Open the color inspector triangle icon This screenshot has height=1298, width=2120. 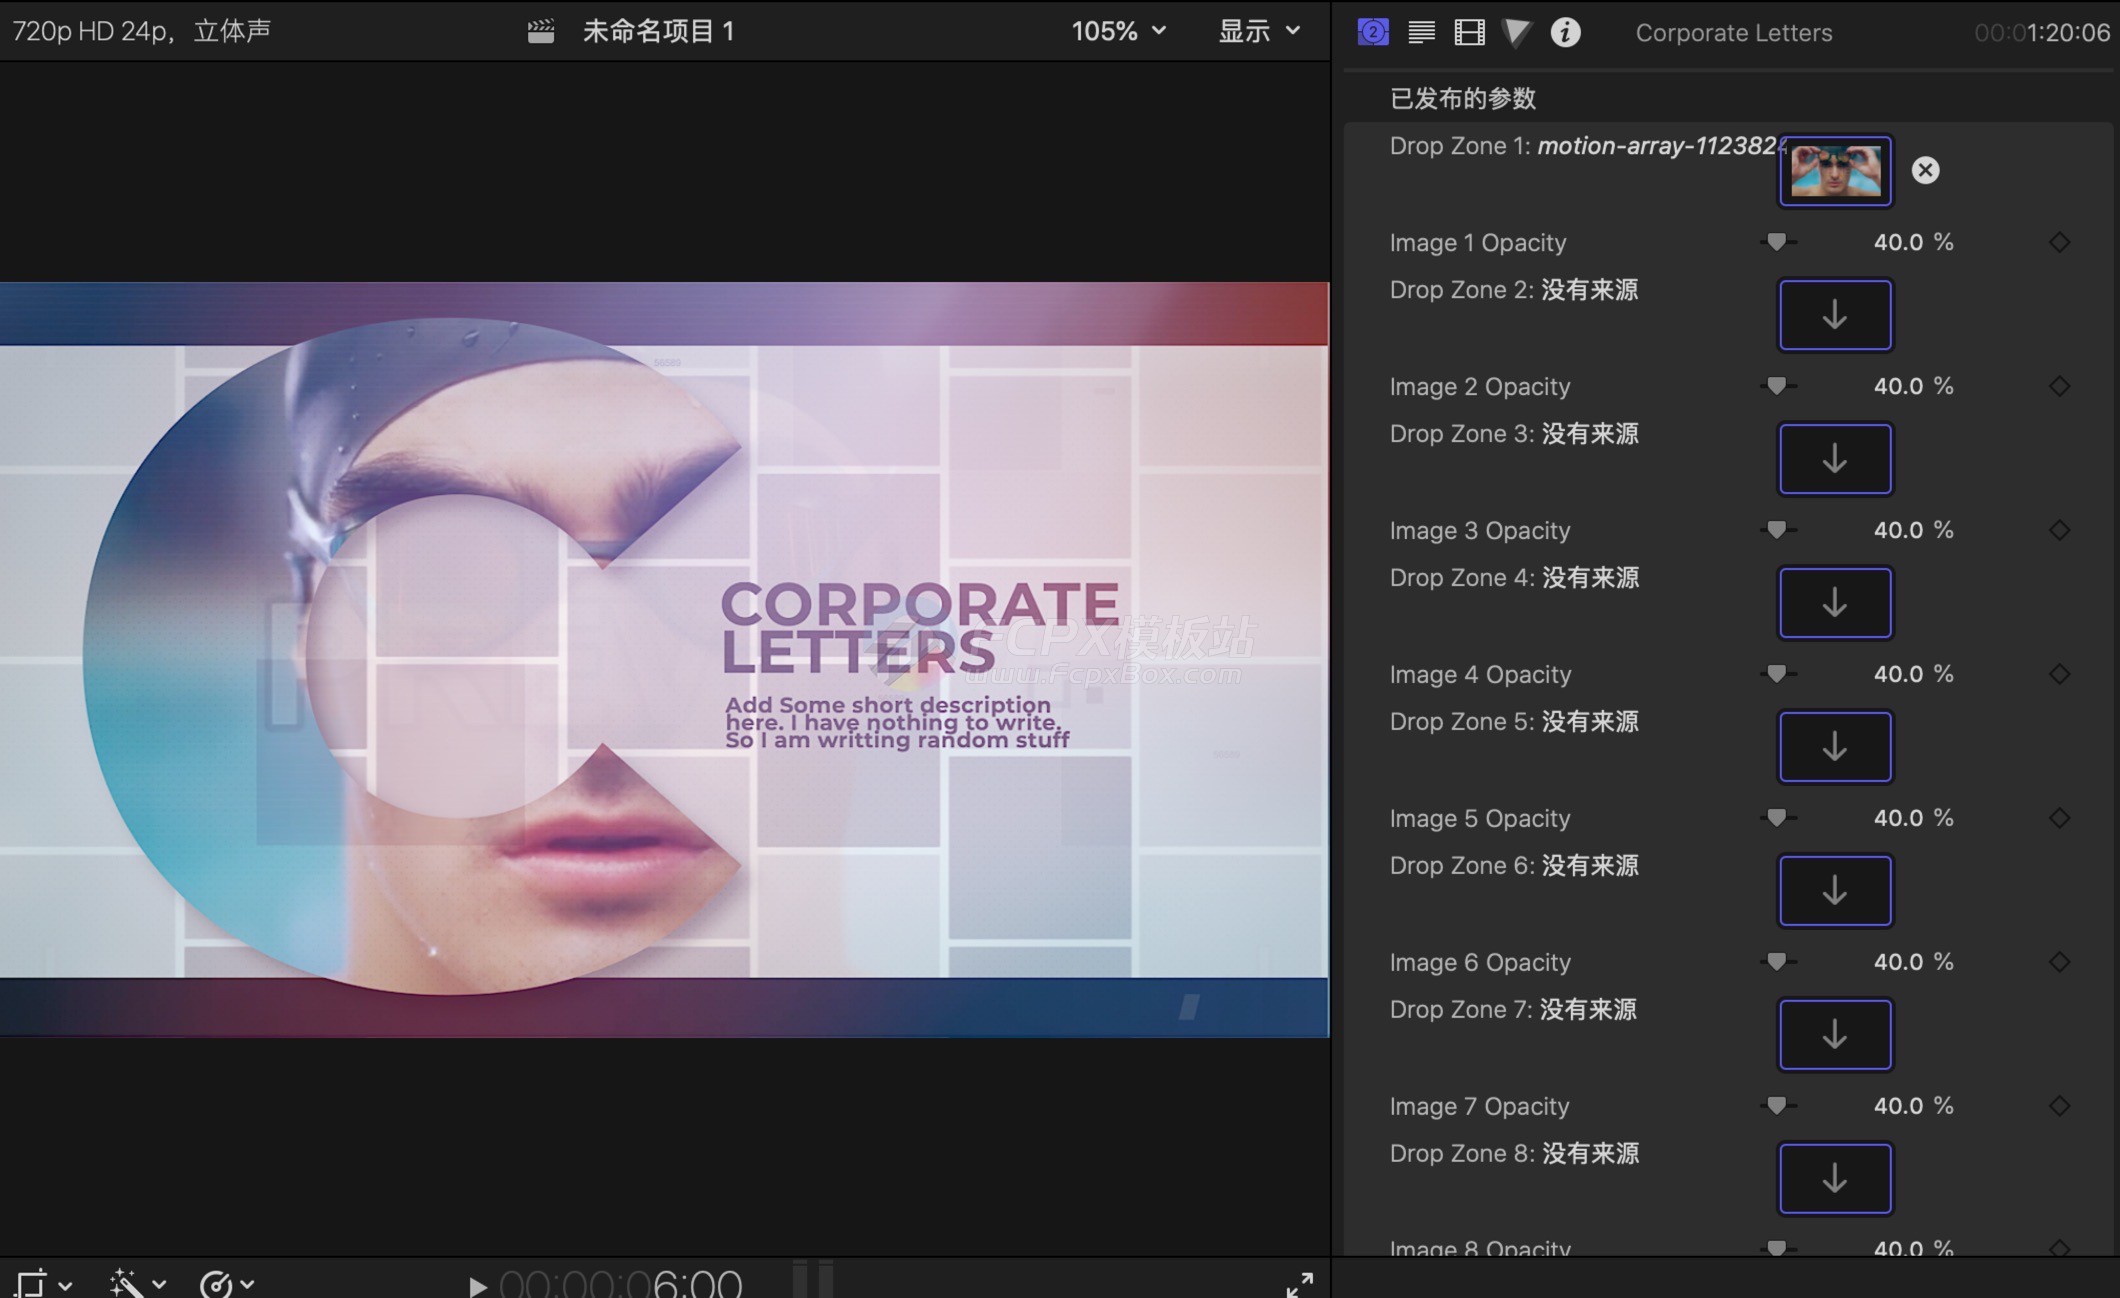(x=1516, y=32)
